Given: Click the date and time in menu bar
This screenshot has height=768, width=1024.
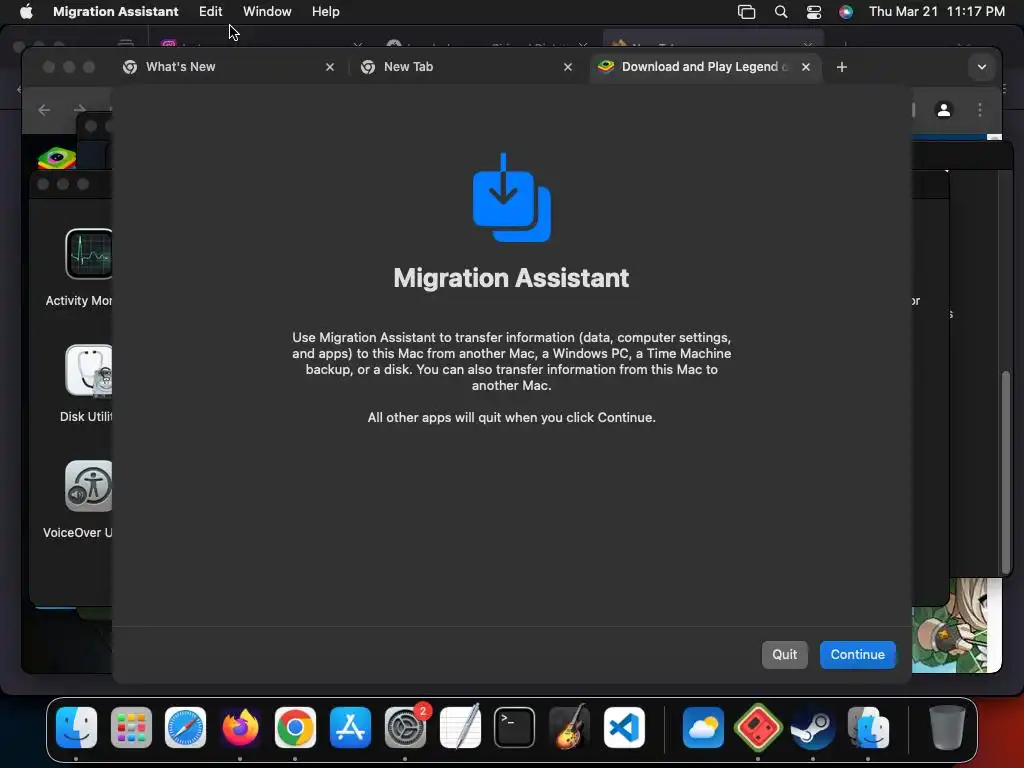Looking at the screenshot, I should (936, 11).
